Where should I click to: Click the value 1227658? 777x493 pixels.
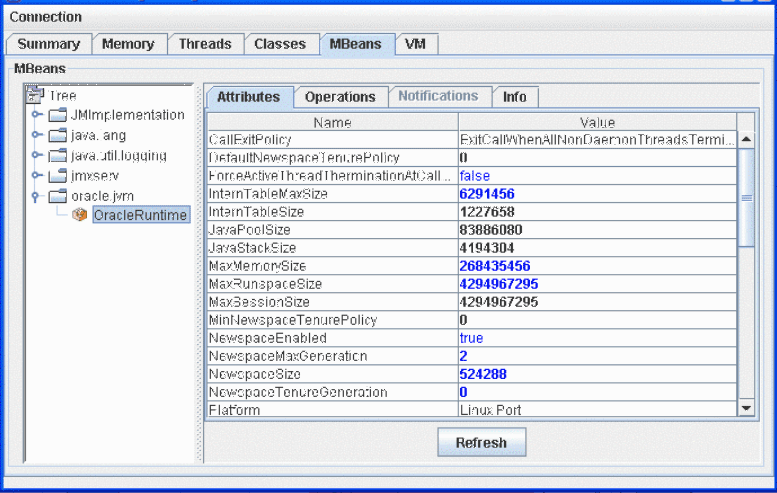point(487,212)
